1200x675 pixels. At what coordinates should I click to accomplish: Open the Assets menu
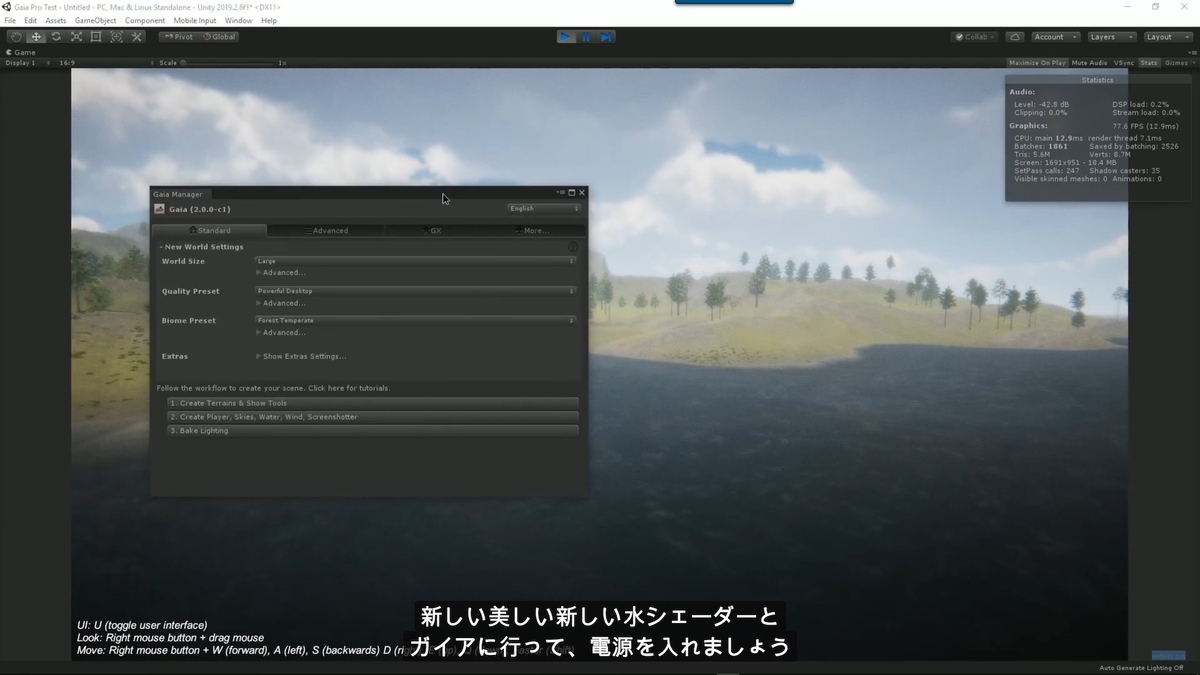56,21
